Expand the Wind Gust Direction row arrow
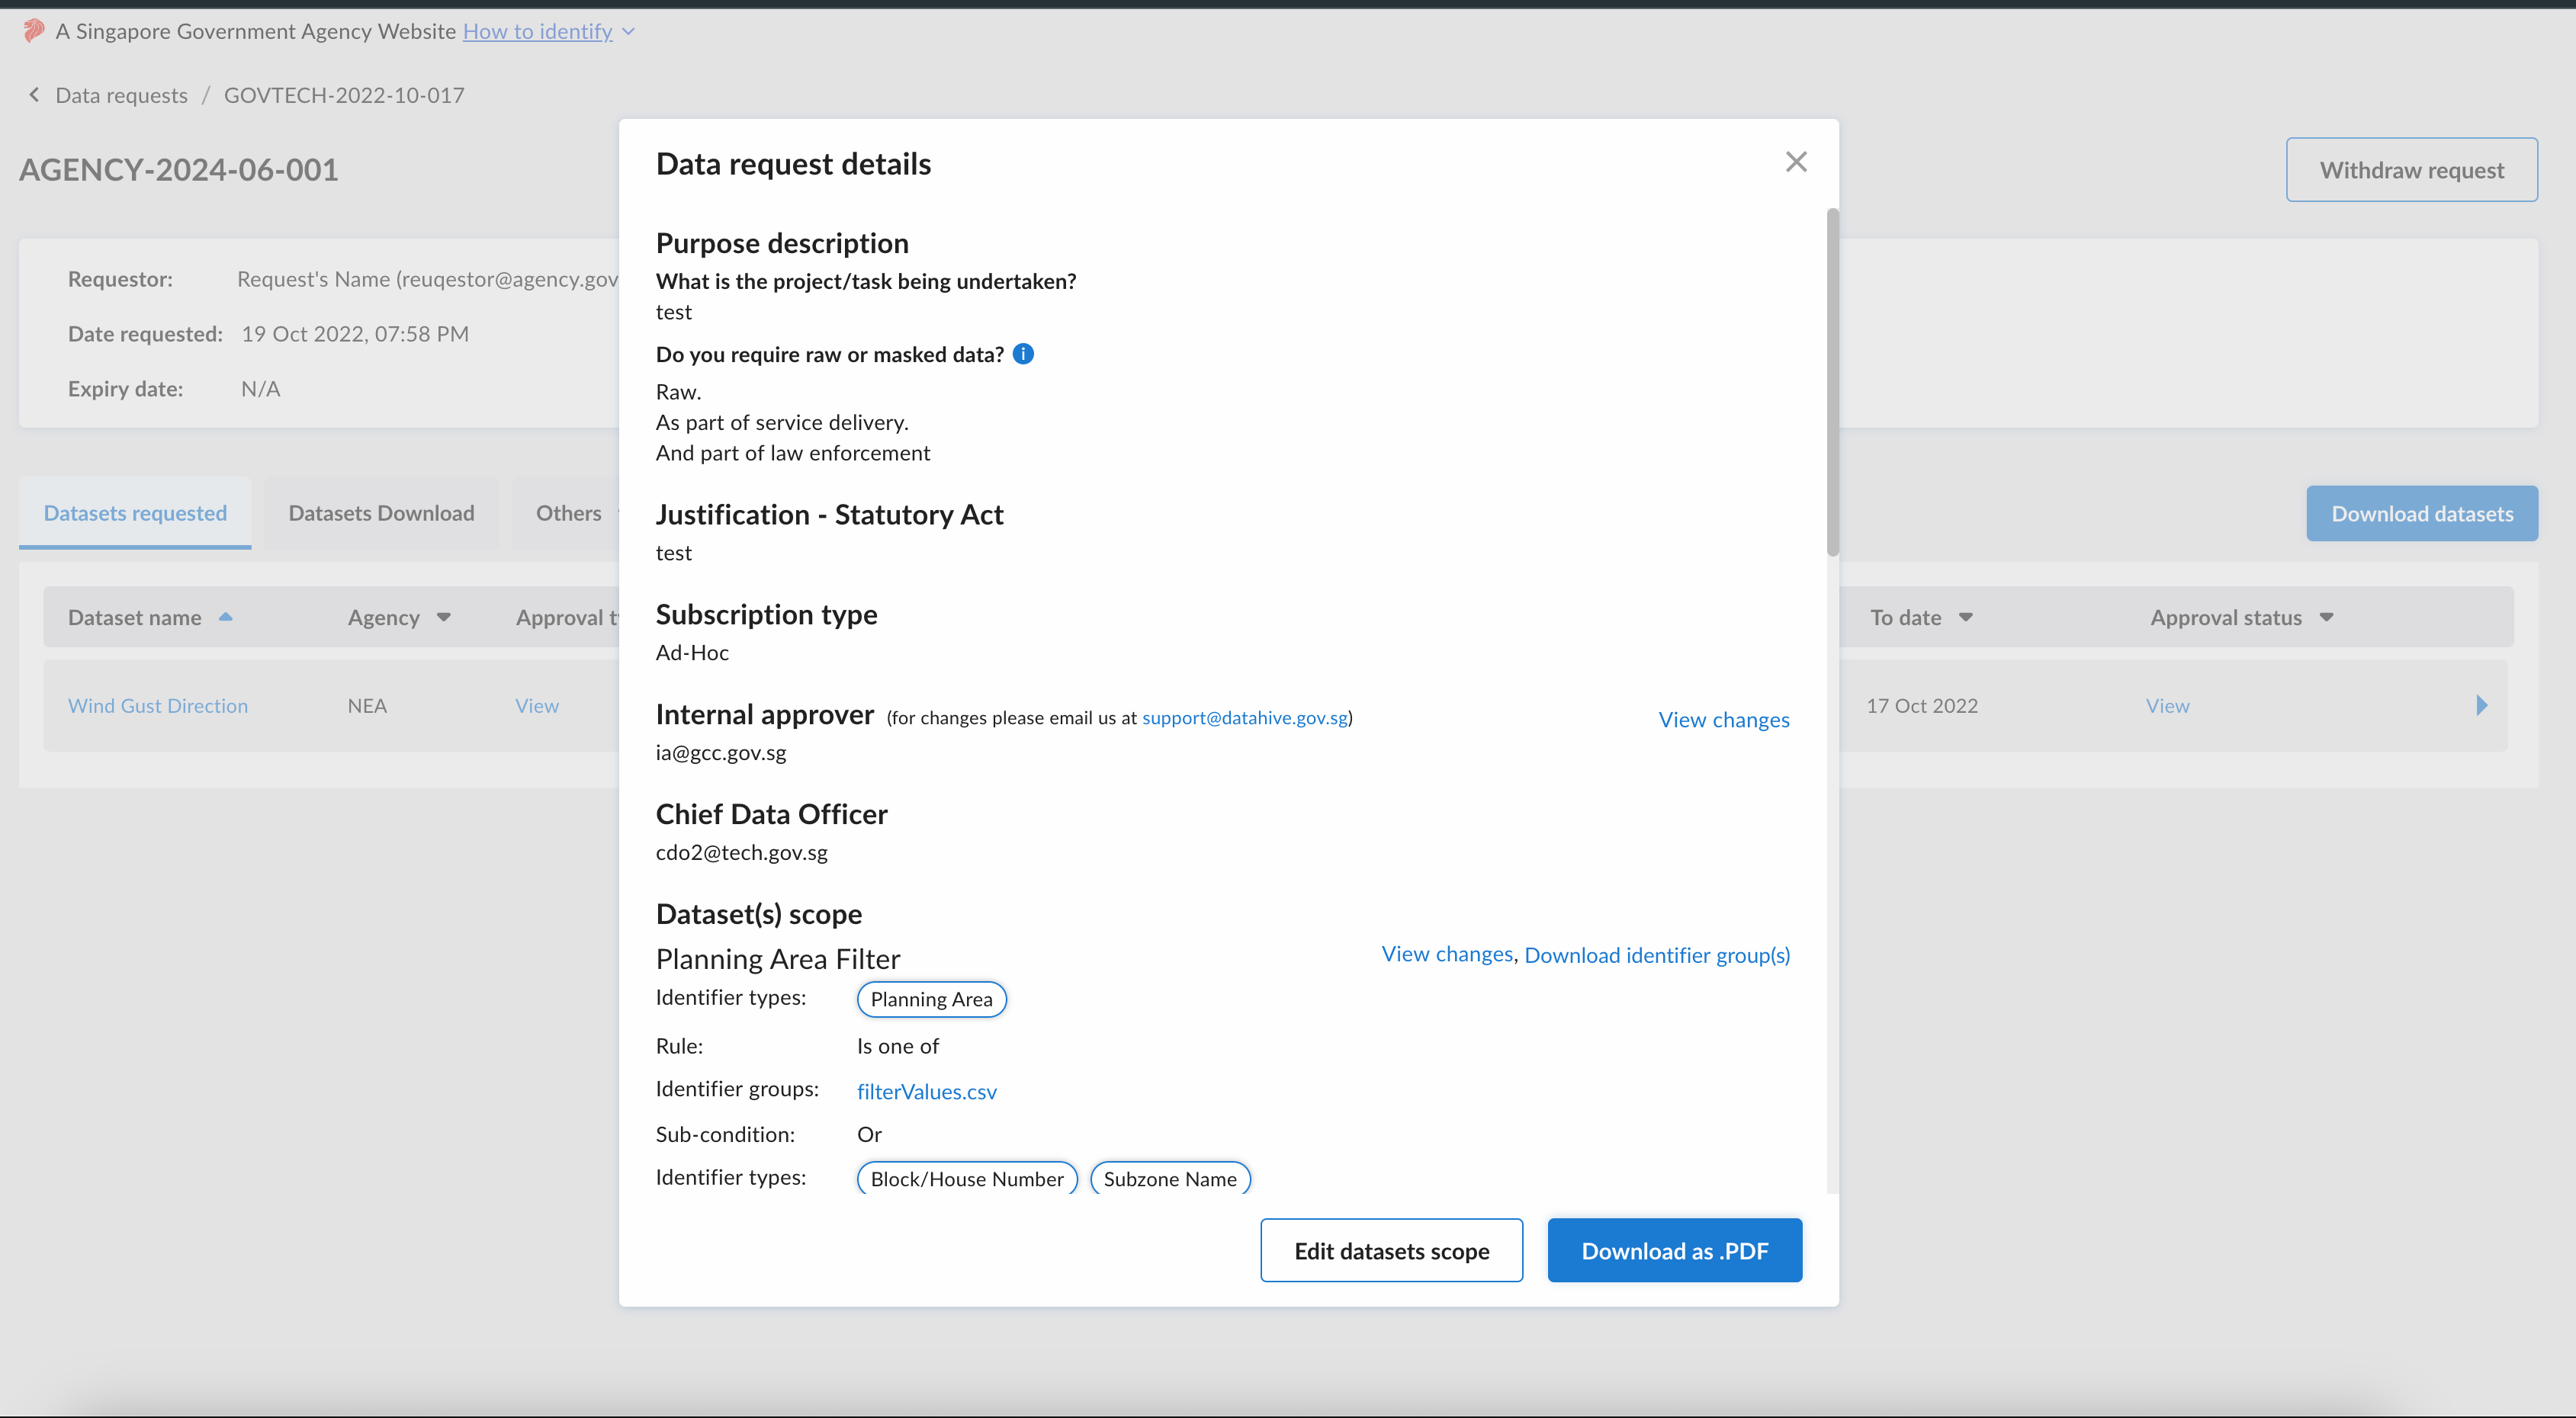The height and width of the screenshot is (1418, 2576). click(x=2482, y=705)
